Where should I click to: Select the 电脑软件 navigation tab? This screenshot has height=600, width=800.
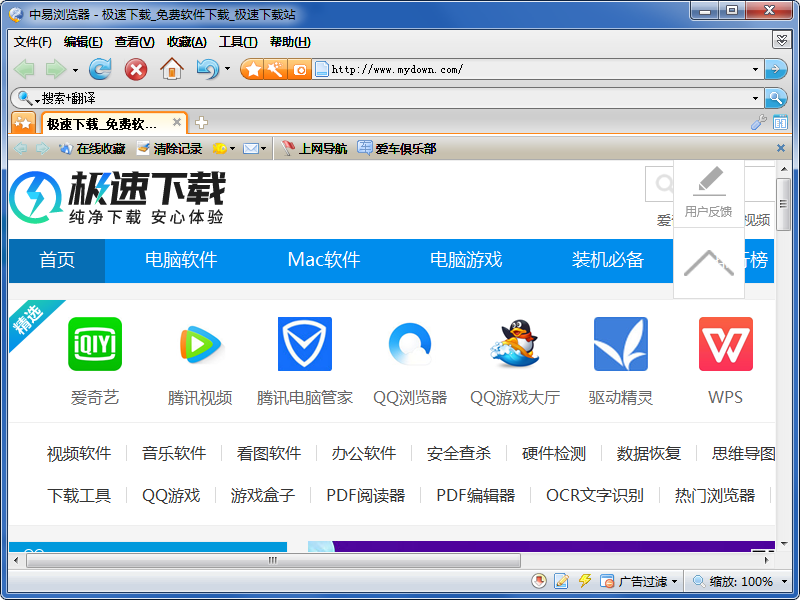pos(181,260)
